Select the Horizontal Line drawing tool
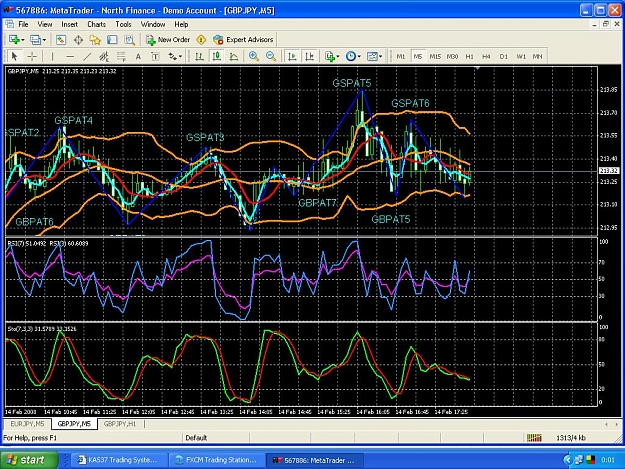Screen dimensions: 625x469 [70, 57]
